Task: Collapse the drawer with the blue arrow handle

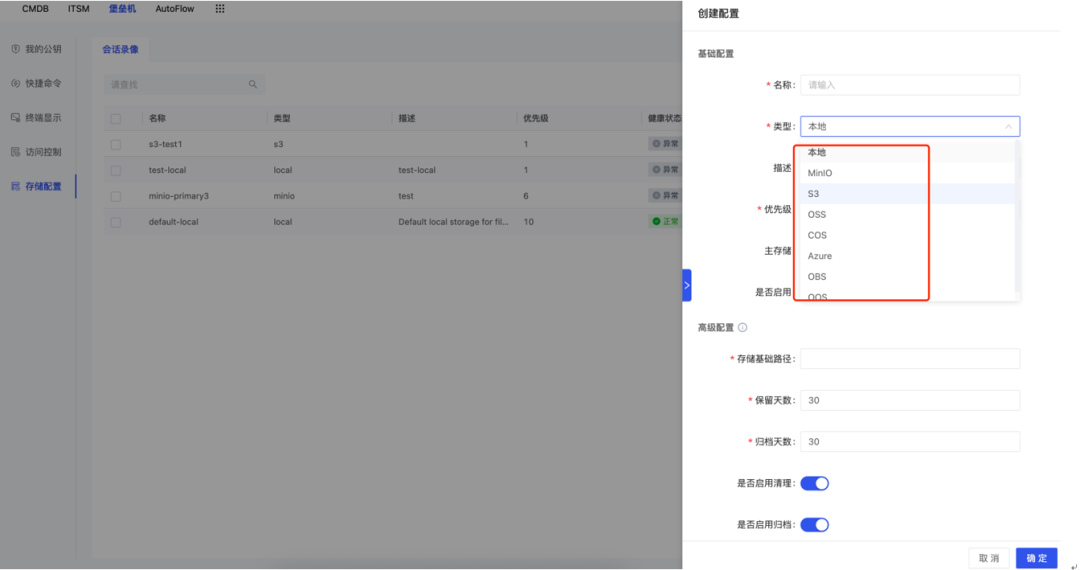Action: [x=687, y=285]
